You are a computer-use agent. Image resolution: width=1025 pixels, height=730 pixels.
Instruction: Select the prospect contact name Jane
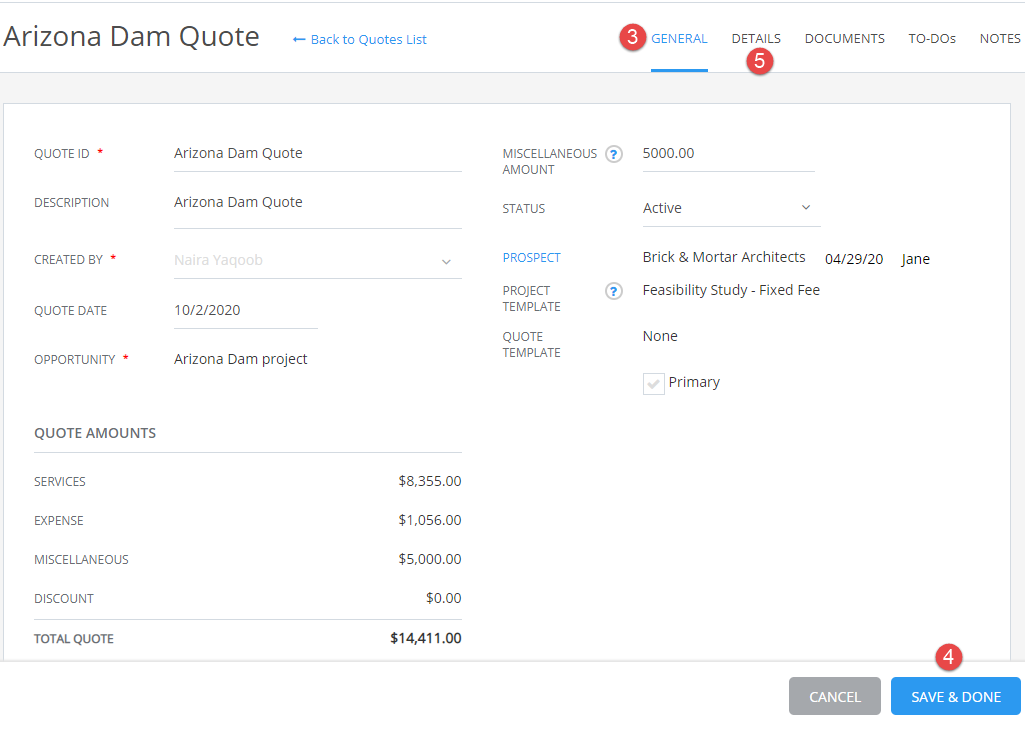915,259
